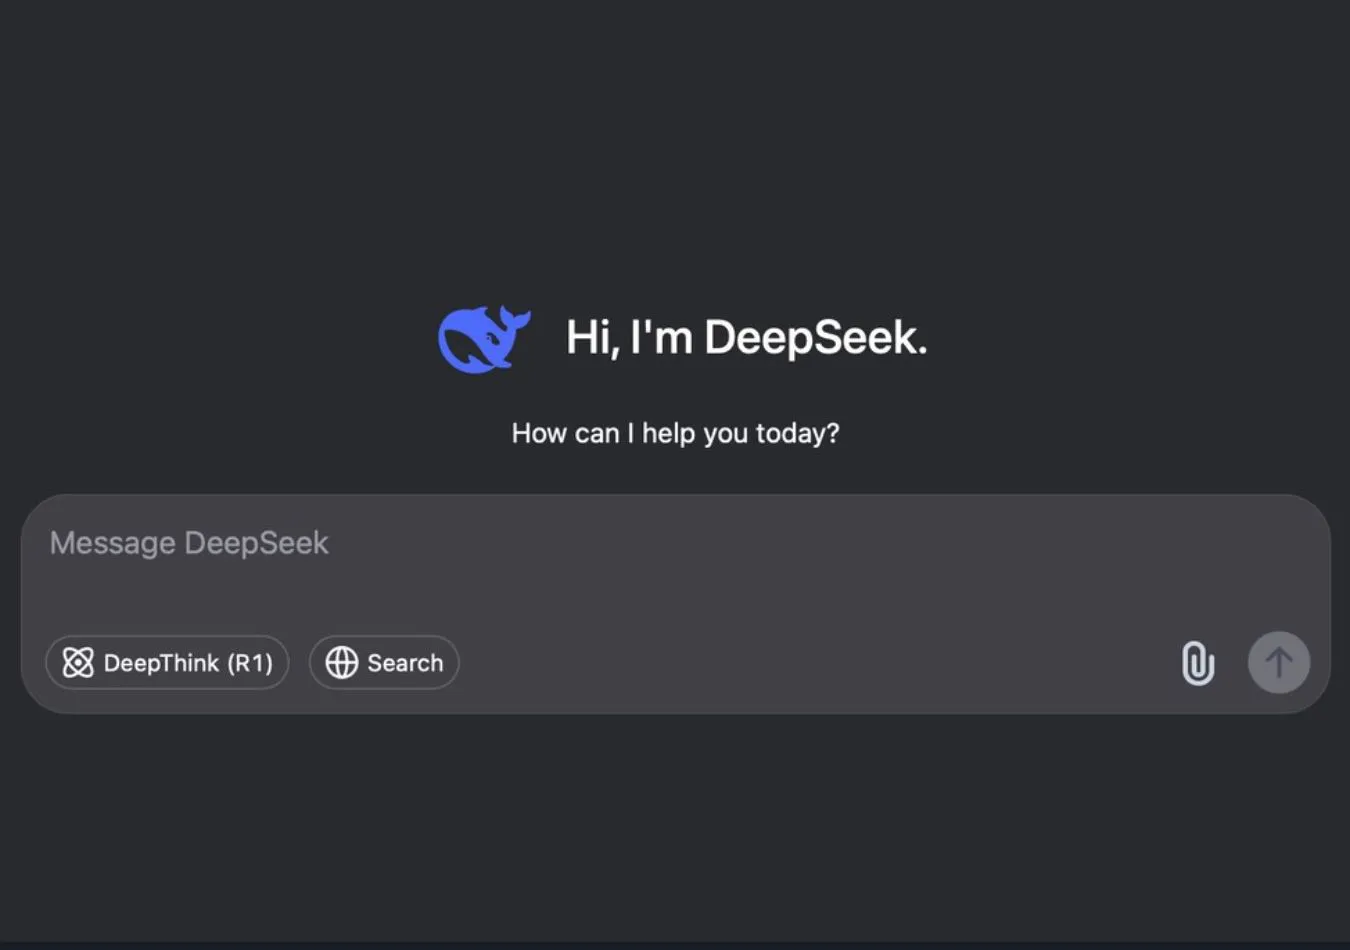Focus the Message DeepSeek input box
The height and width of the screenshot is (950, 1350).
(675, 580)
